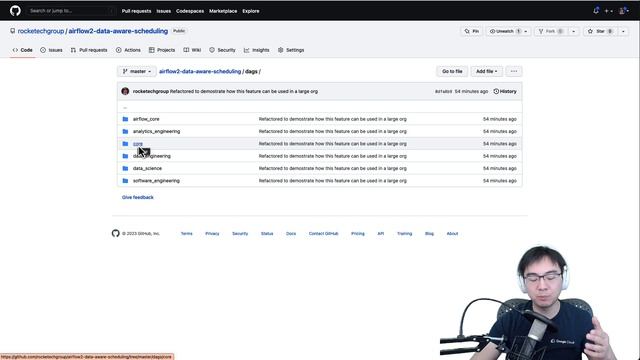Open the repository Security tab

(222, 50)
